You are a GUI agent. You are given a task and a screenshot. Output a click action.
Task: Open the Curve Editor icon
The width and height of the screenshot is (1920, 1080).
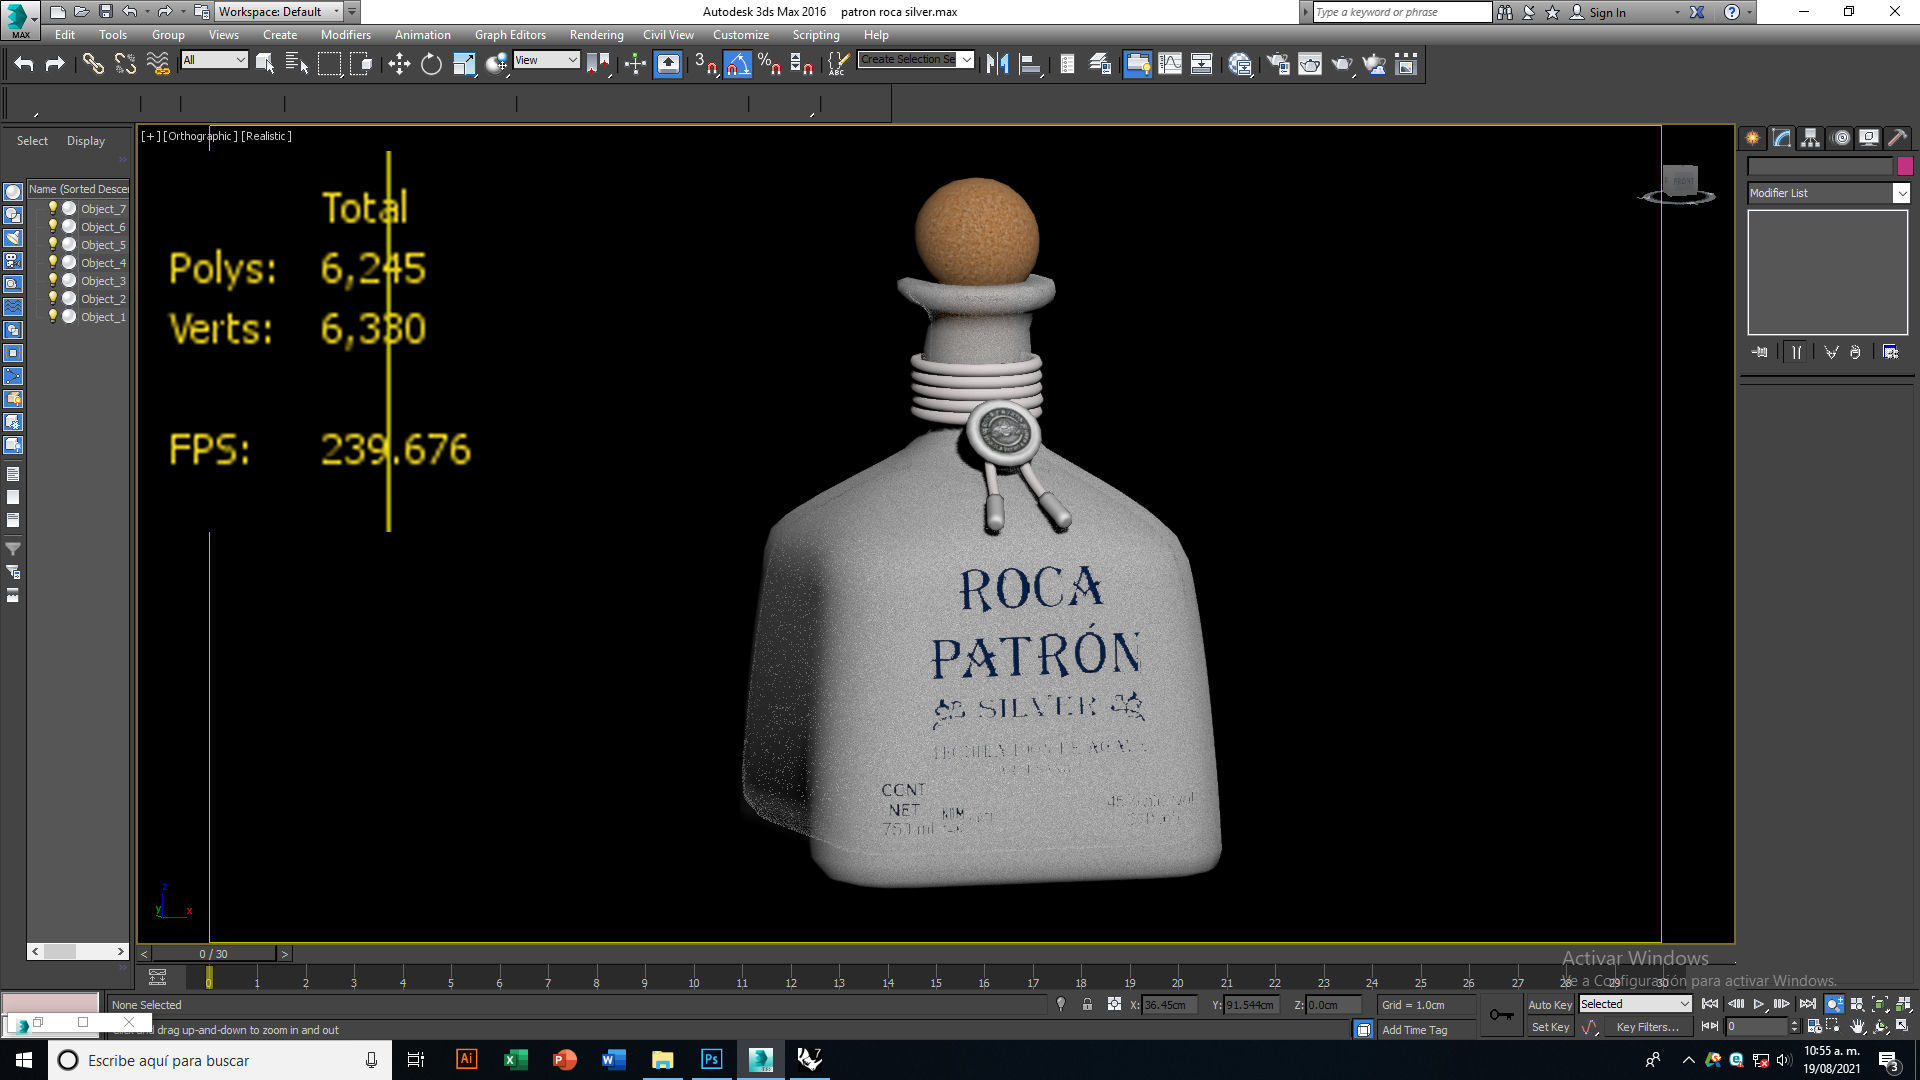pyautogui.click(x=1170, y=64)
